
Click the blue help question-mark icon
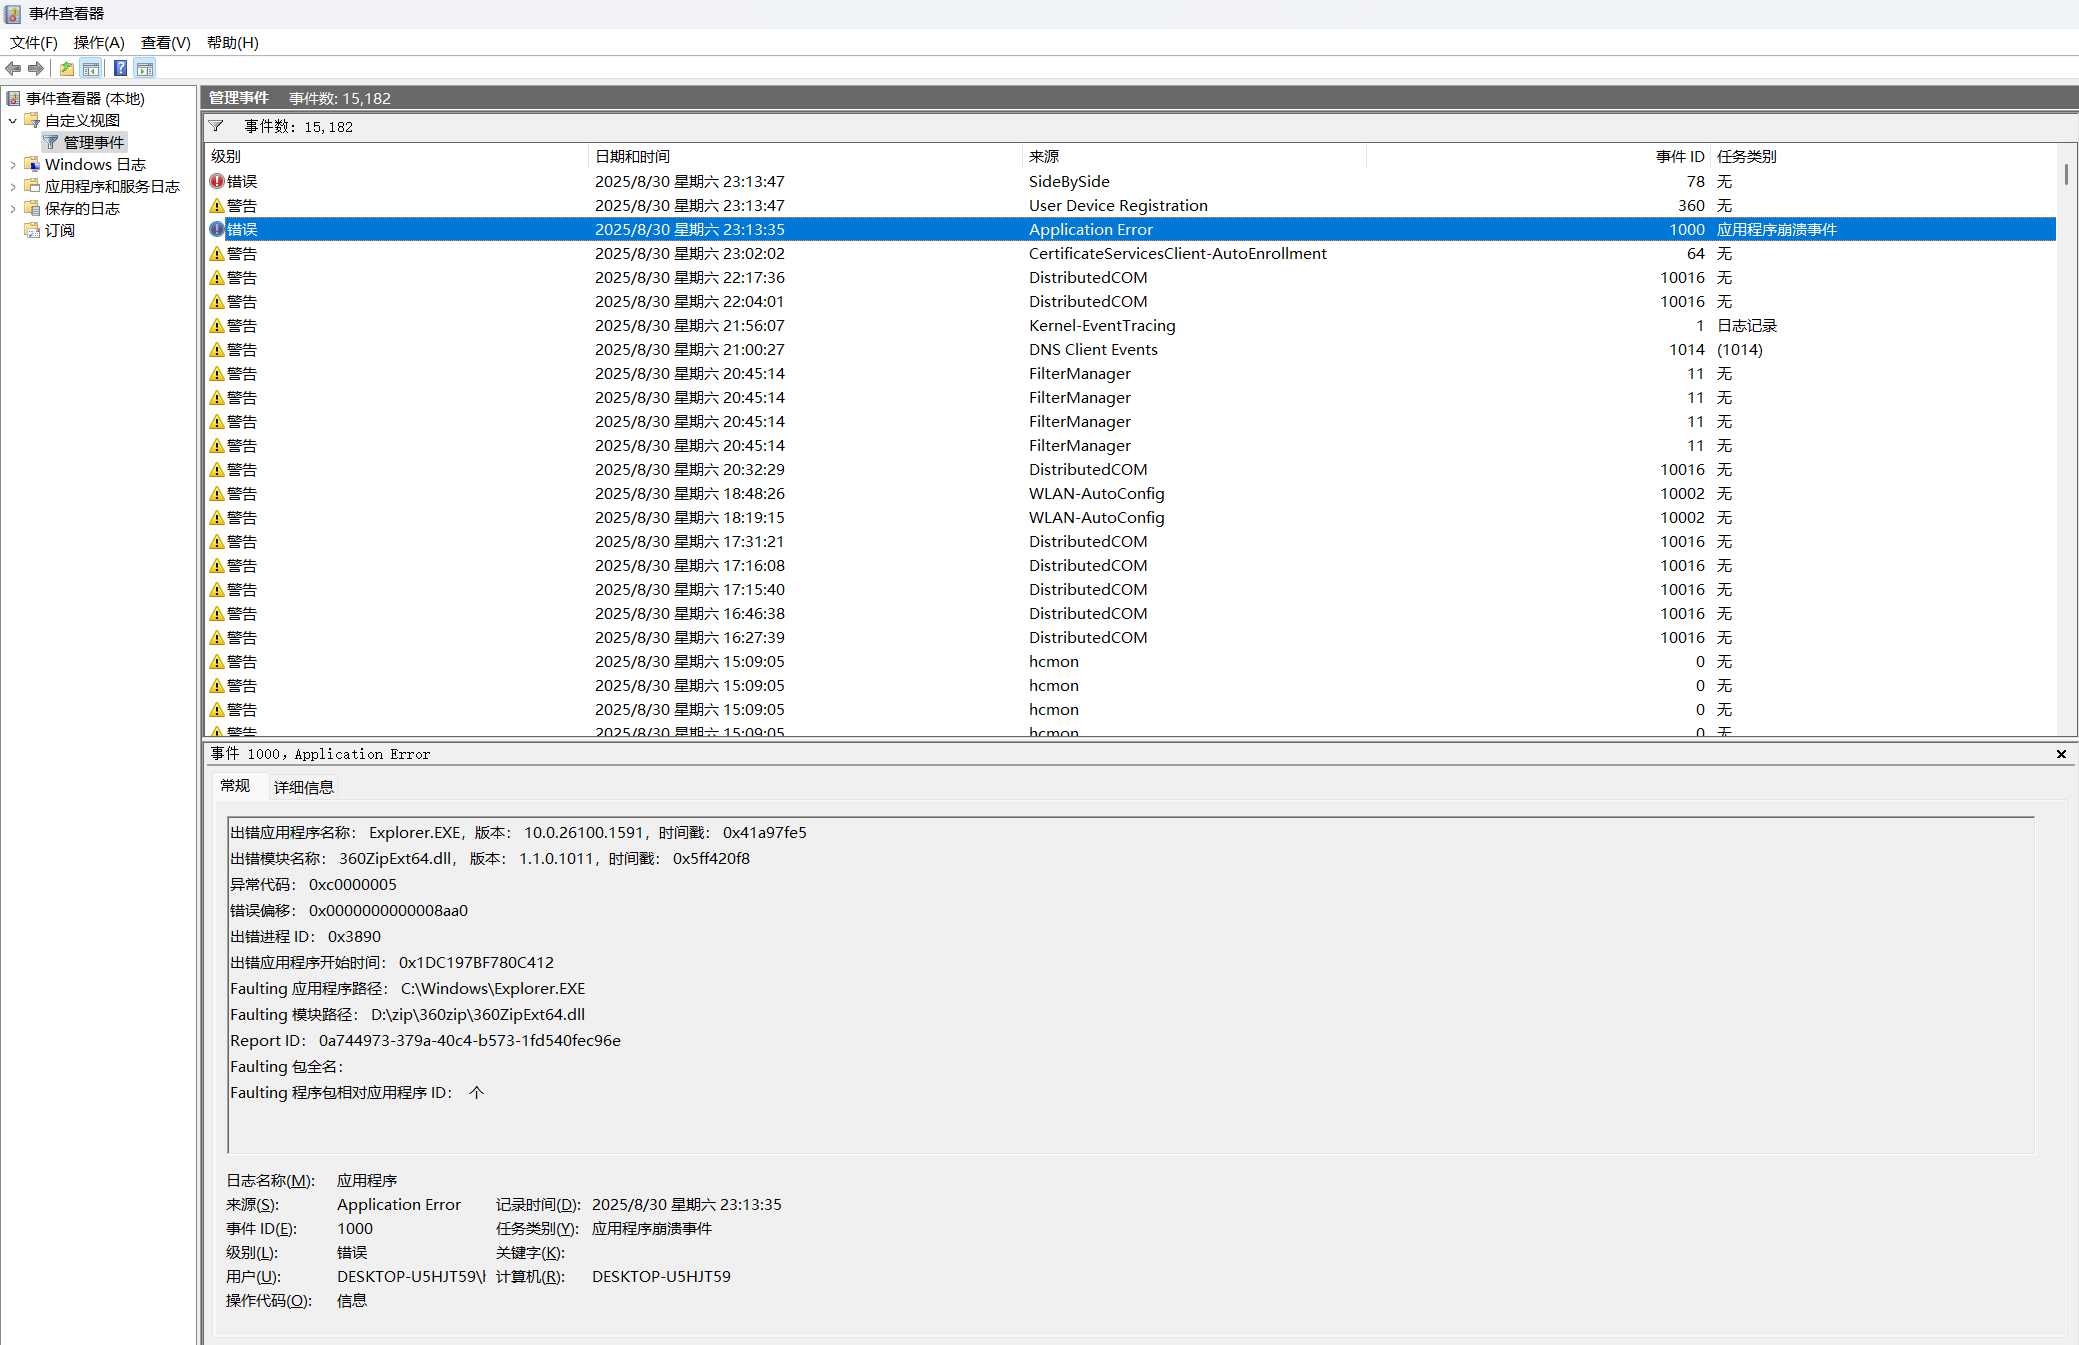tap(120, 68)
